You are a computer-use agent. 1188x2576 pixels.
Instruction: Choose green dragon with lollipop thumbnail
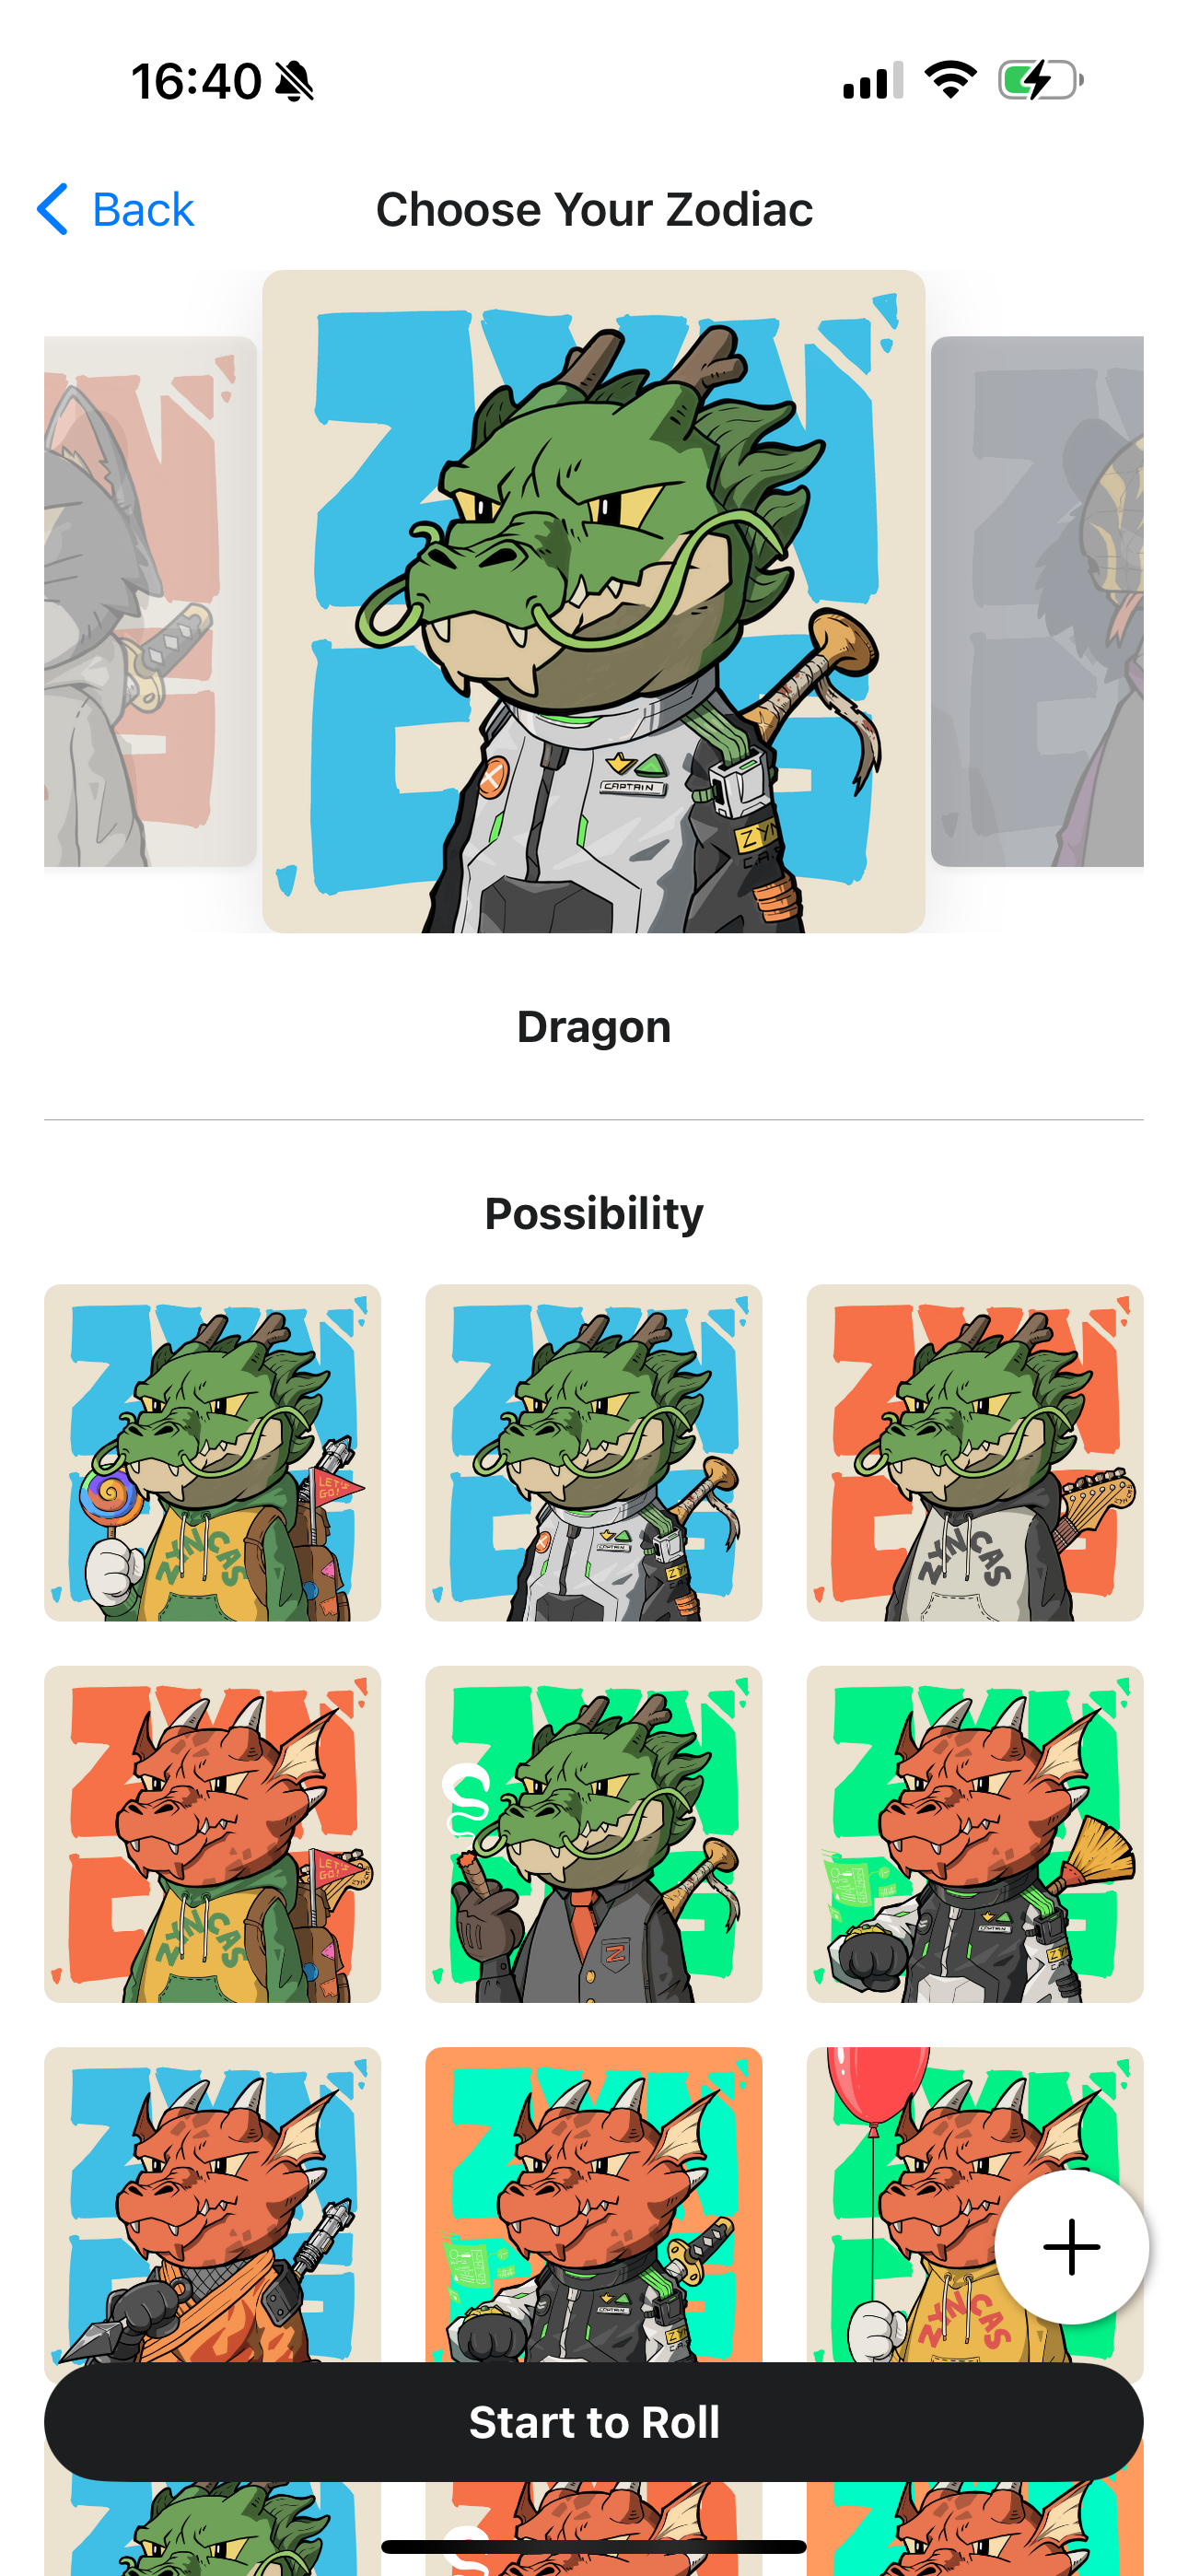pos(212,1452)
